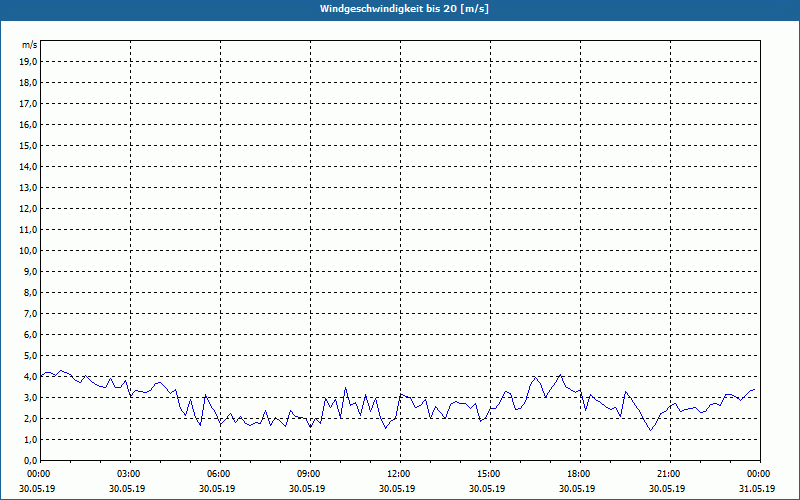This screenshot has width=800, height=500.
Task: Select the "18,0" y-axis label
Action: pyautogui.click(x=28, y=83)
